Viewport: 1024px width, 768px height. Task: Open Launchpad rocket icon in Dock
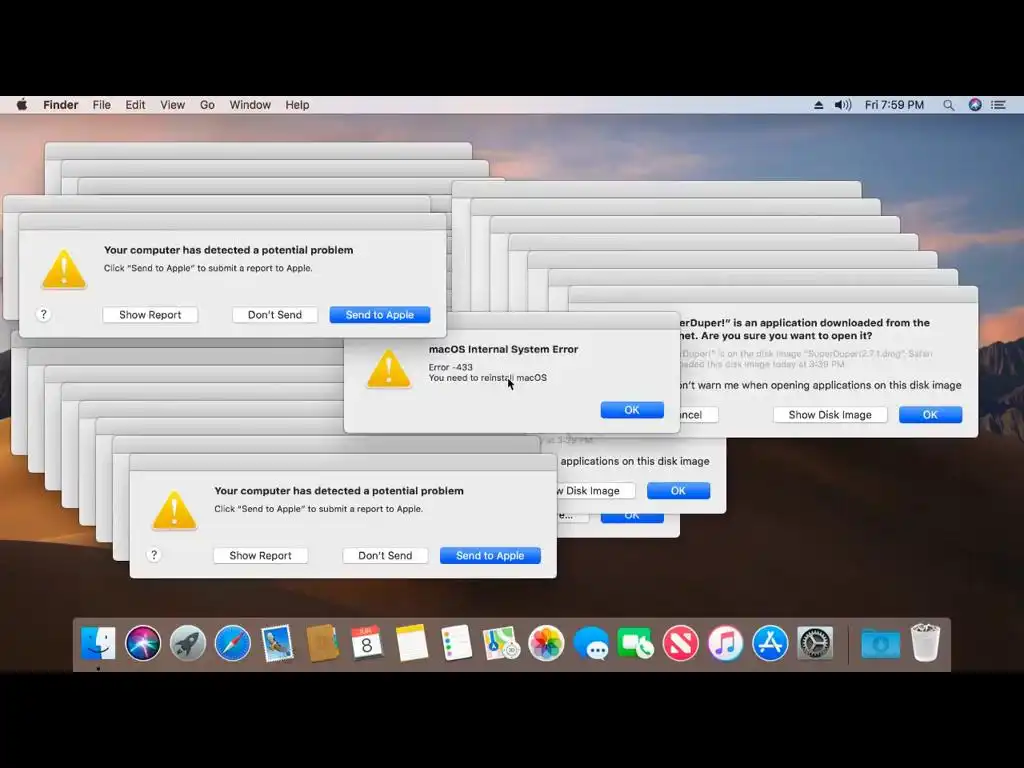point(188,643)
